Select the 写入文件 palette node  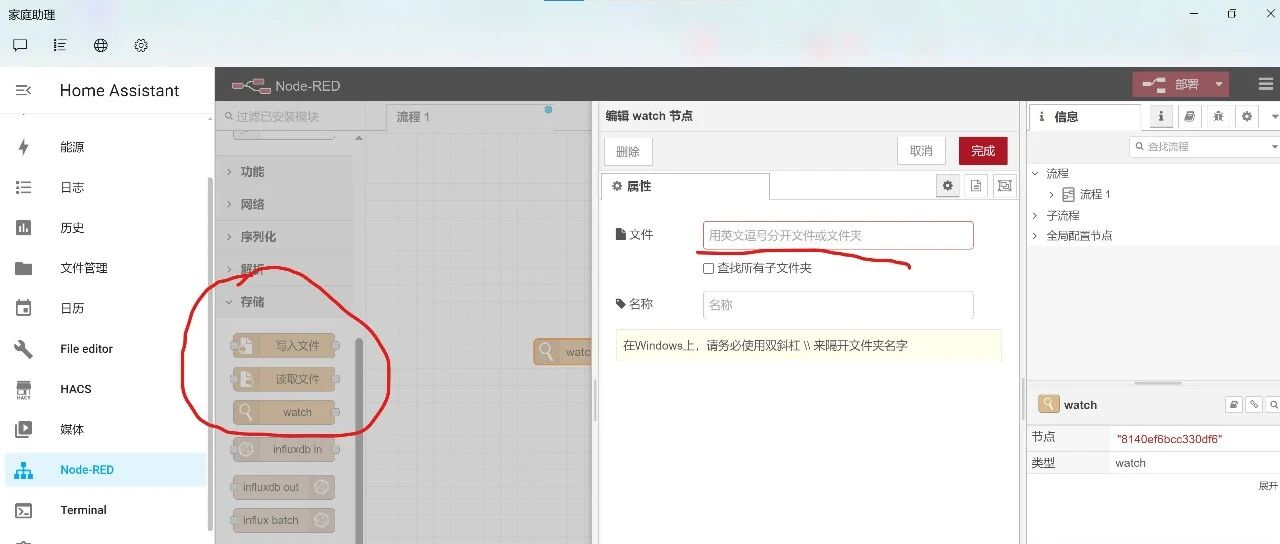(284, 346)
